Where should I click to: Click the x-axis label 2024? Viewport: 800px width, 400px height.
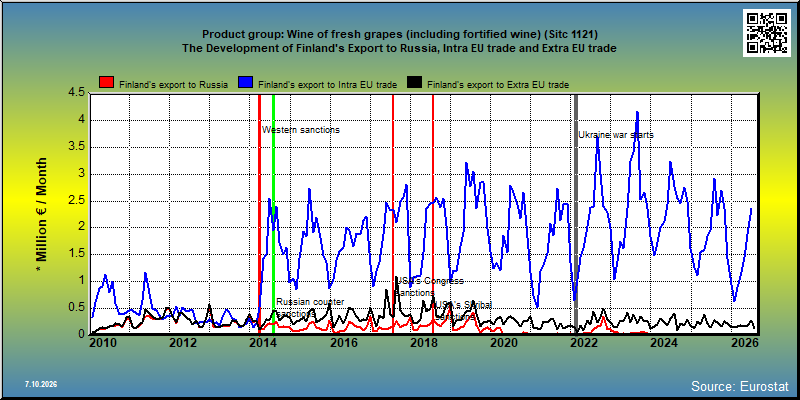tap(663, 341)
